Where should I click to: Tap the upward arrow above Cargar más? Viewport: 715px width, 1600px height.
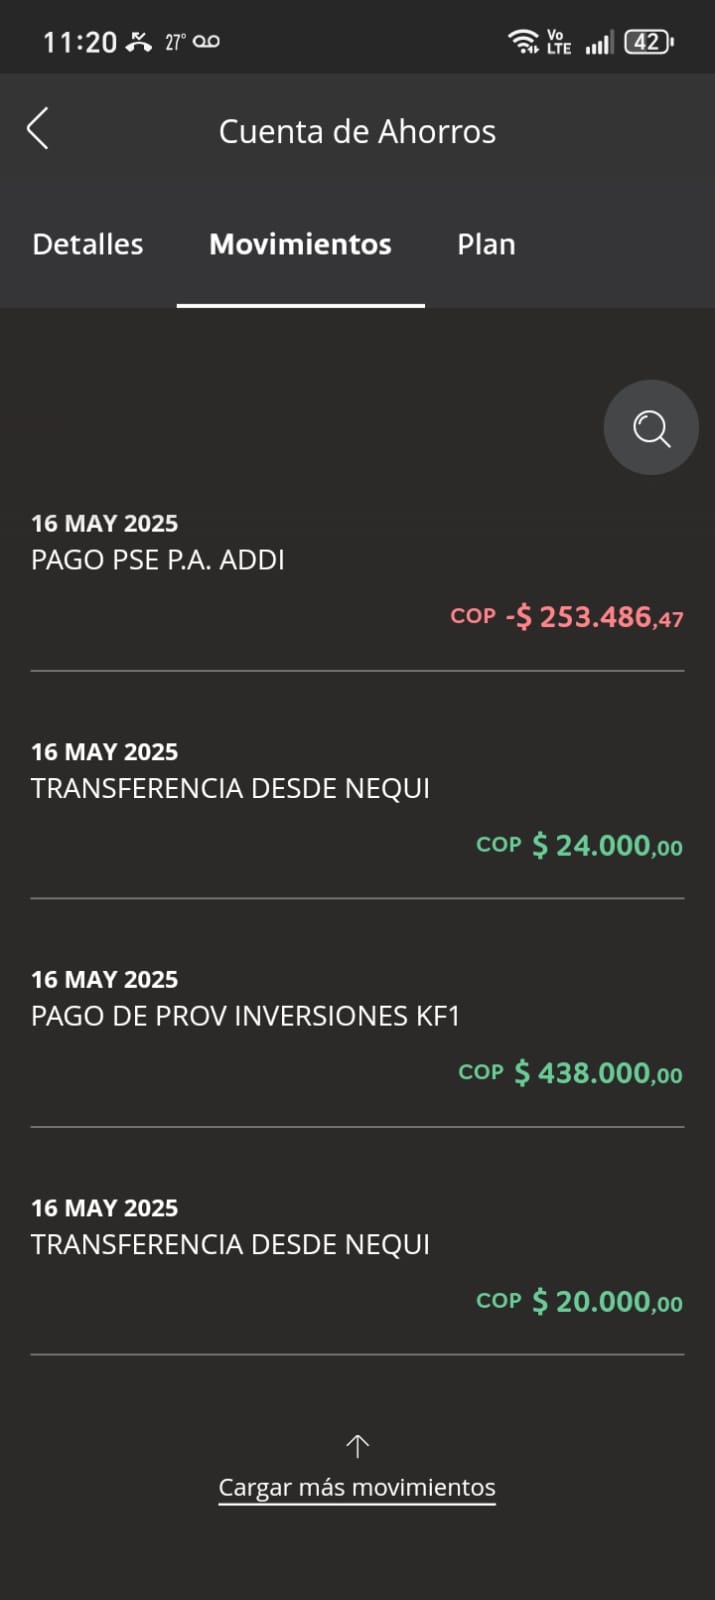click(357, 1446)
